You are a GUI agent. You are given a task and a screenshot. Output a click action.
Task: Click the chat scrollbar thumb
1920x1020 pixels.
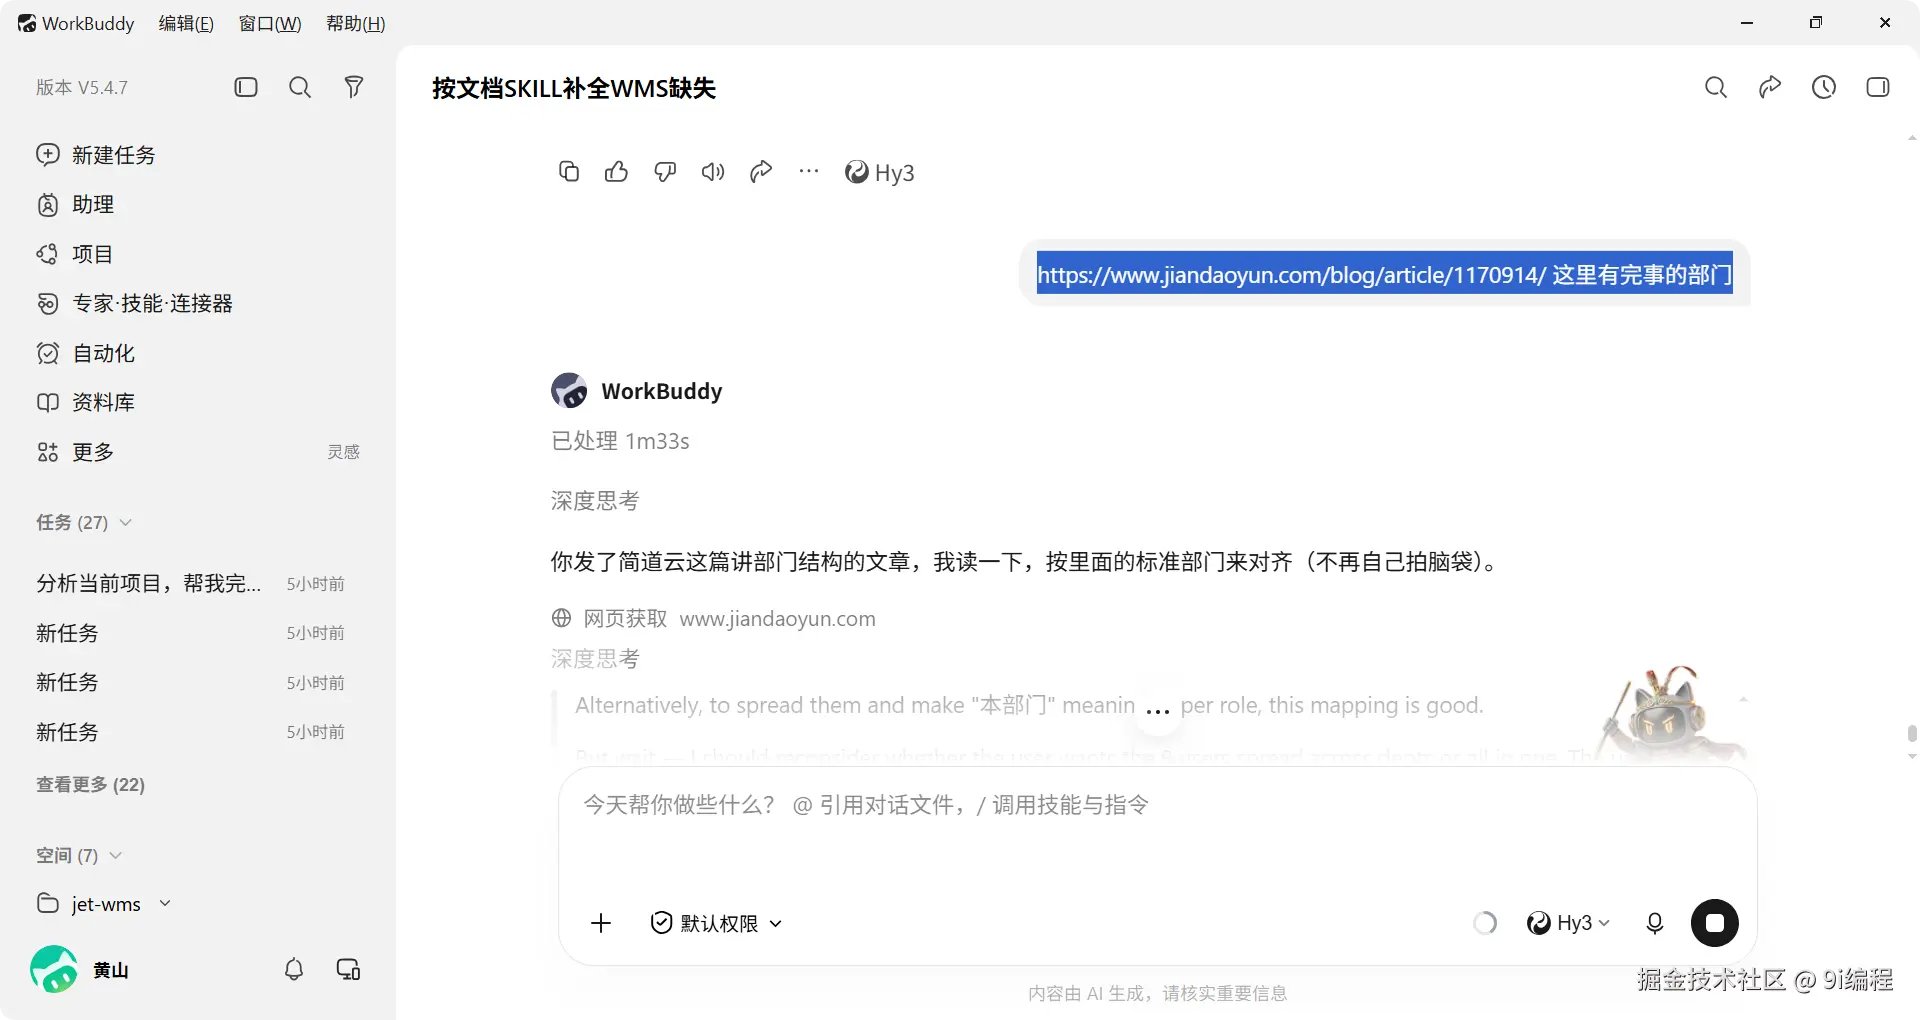click(1912, 735)
